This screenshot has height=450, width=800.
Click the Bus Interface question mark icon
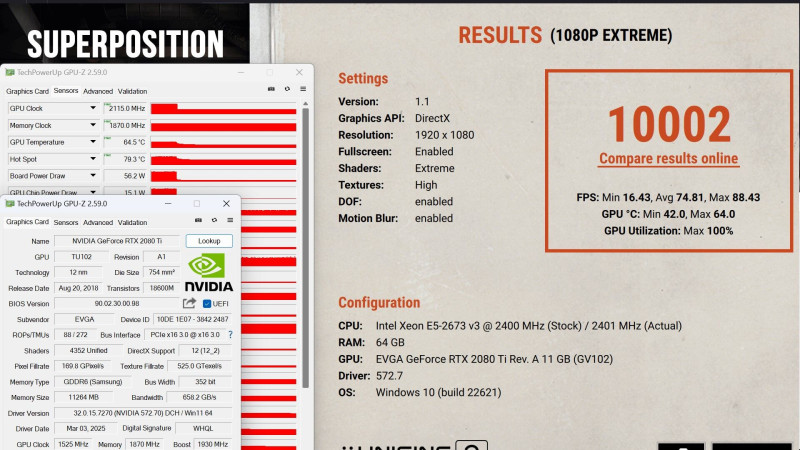[231, 335]
